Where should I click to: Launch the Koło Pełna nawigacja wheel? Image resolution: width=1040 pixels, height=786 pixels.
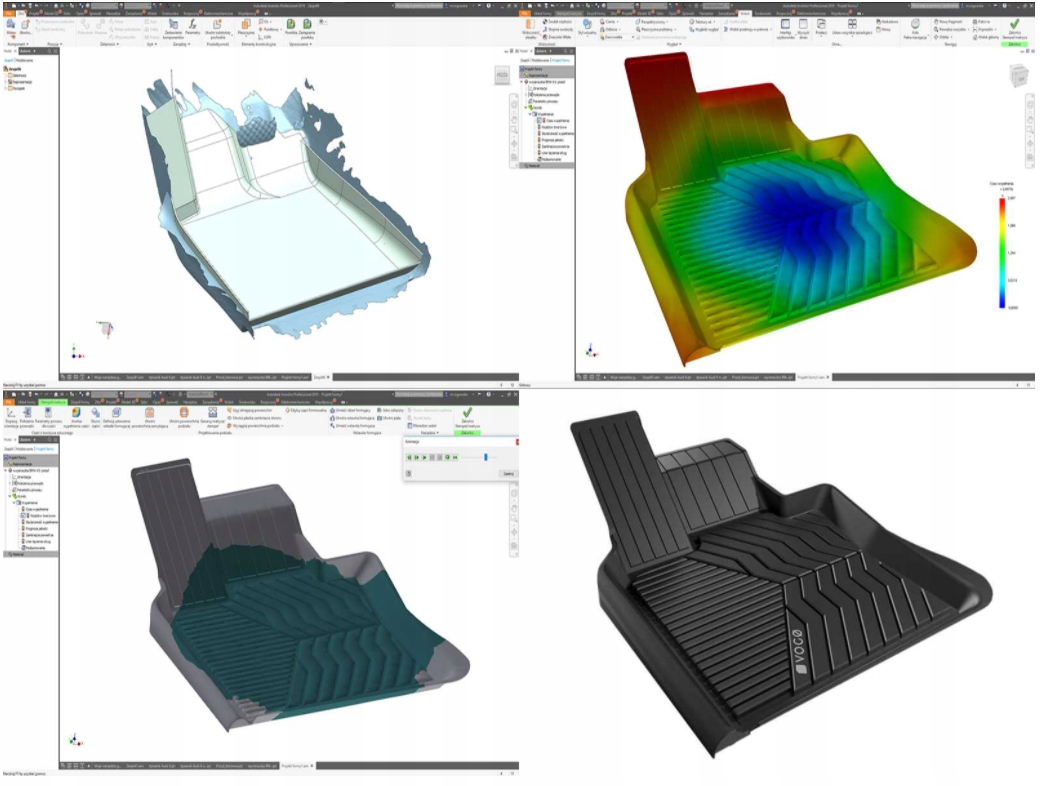[916, 25]
